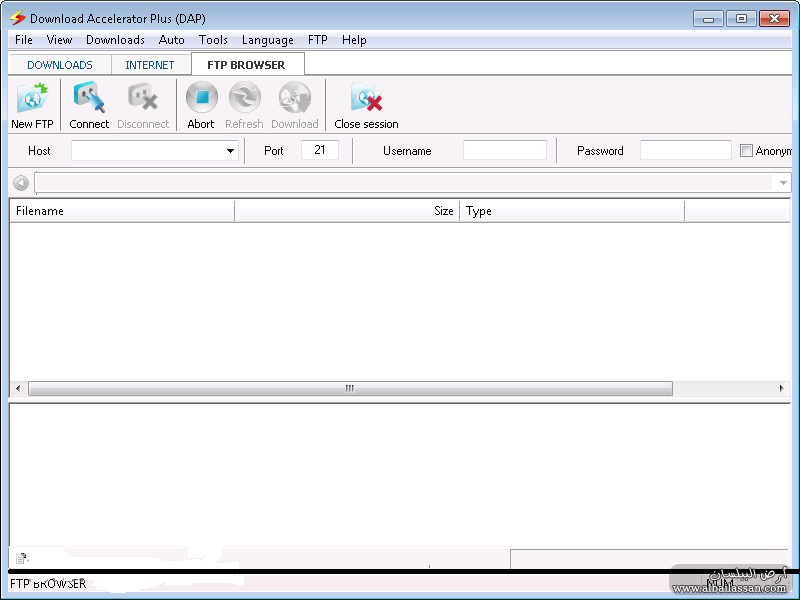Sort the file list by the Size column
Viewport: 800px width, 600px height.
347,211
